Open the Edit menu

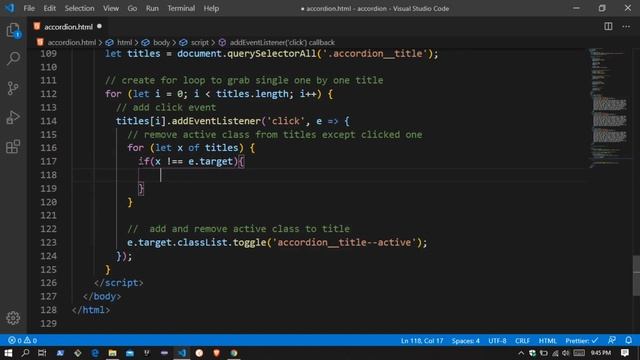click(x=49, y=8)
